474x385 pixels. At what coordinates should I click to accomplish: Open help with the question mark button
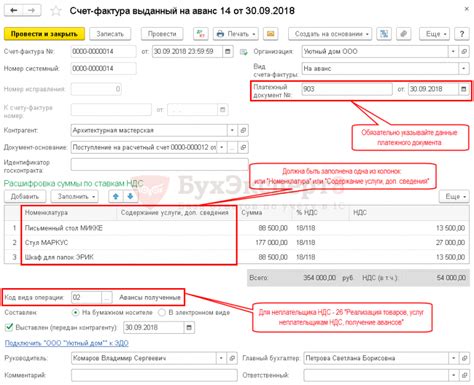pyautogui.click(x=462, y=34)
